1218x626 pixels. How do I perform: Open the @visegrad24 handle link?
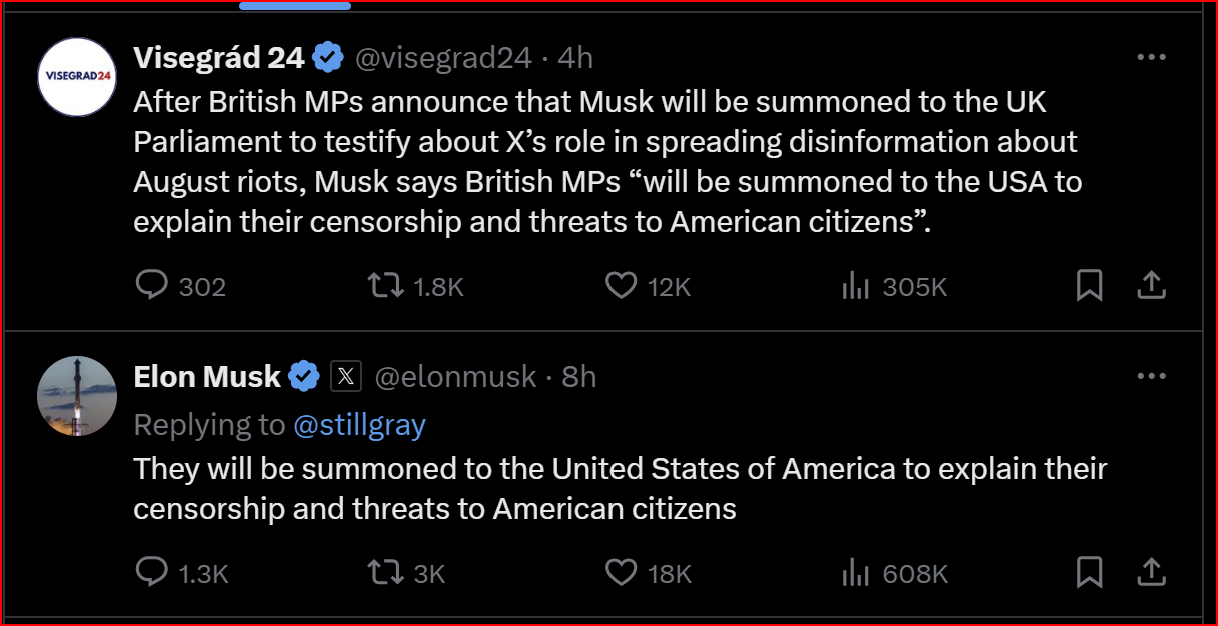(x=443, y=58)
